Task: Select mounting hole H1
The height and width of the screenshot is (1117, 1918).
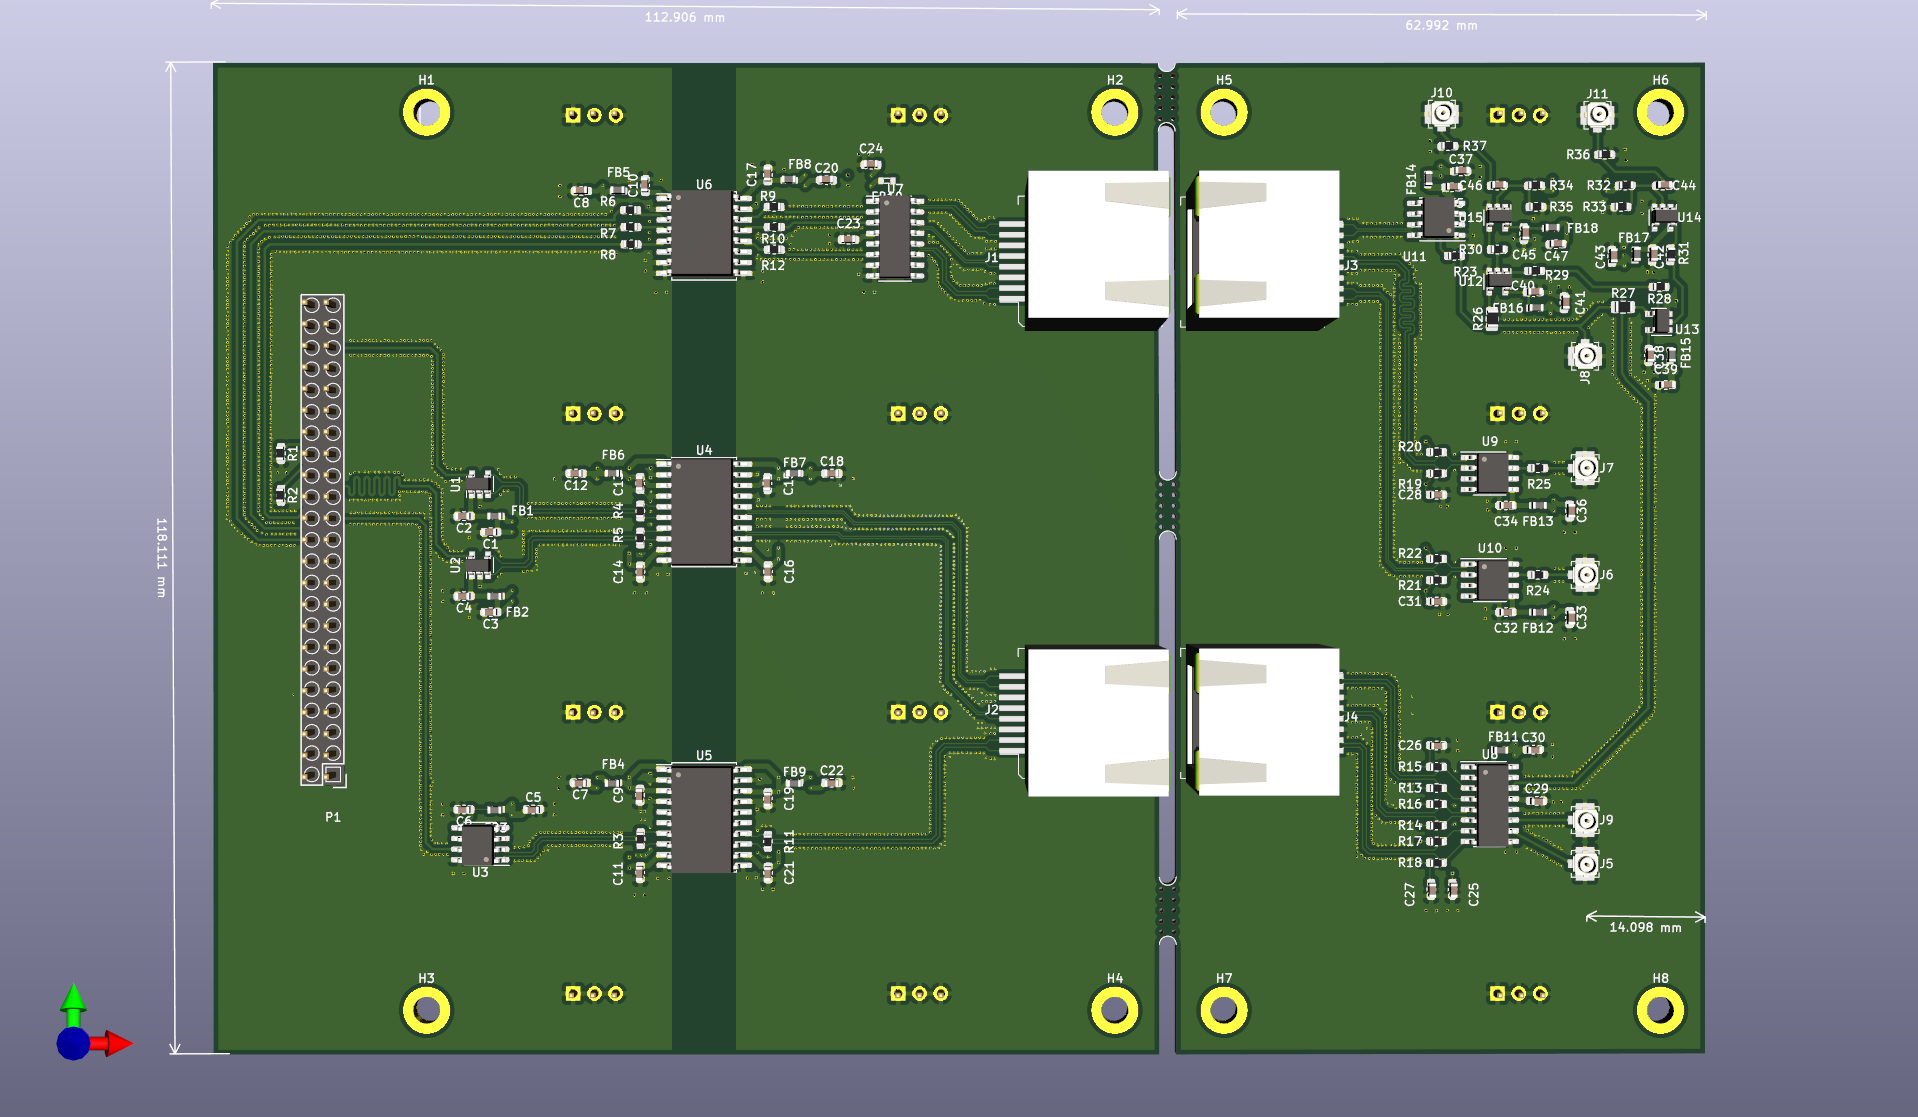Action: (x=426, y=113)
